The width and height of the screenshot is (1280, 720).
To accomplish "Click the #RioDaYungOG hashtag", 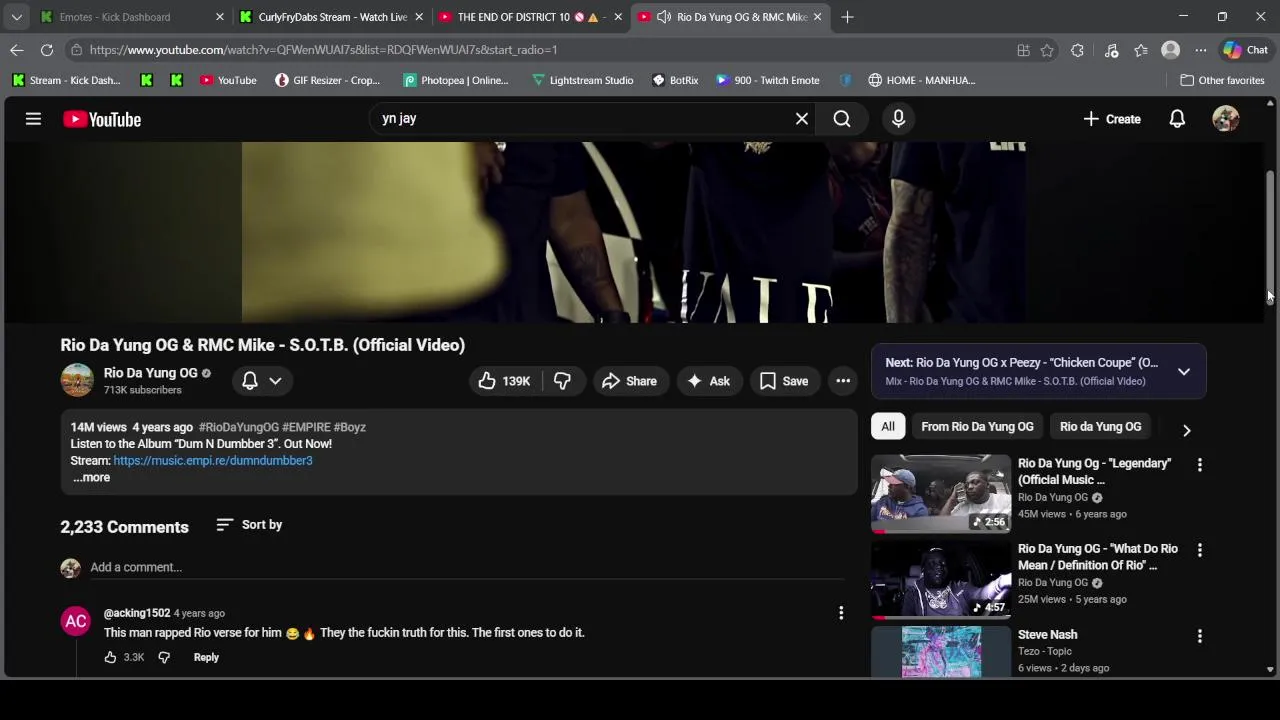I will (238, 427).
